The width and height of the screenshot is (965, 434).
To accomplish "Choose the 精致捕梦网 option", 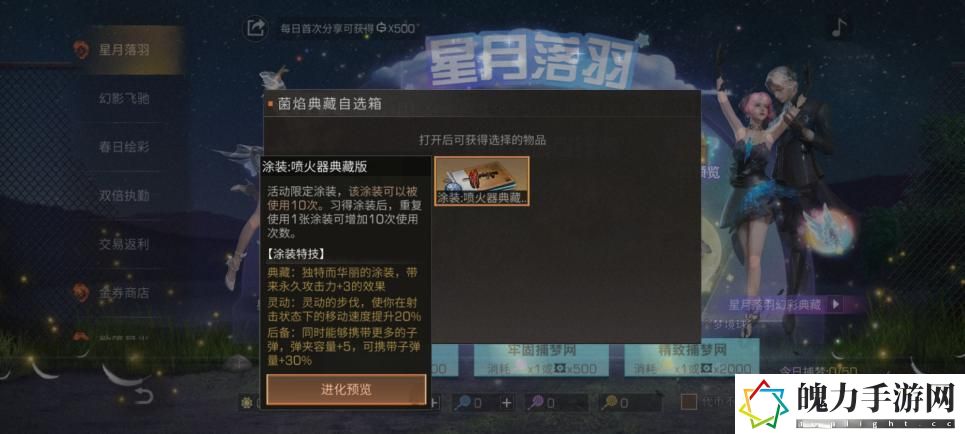I will pos(691,359).
